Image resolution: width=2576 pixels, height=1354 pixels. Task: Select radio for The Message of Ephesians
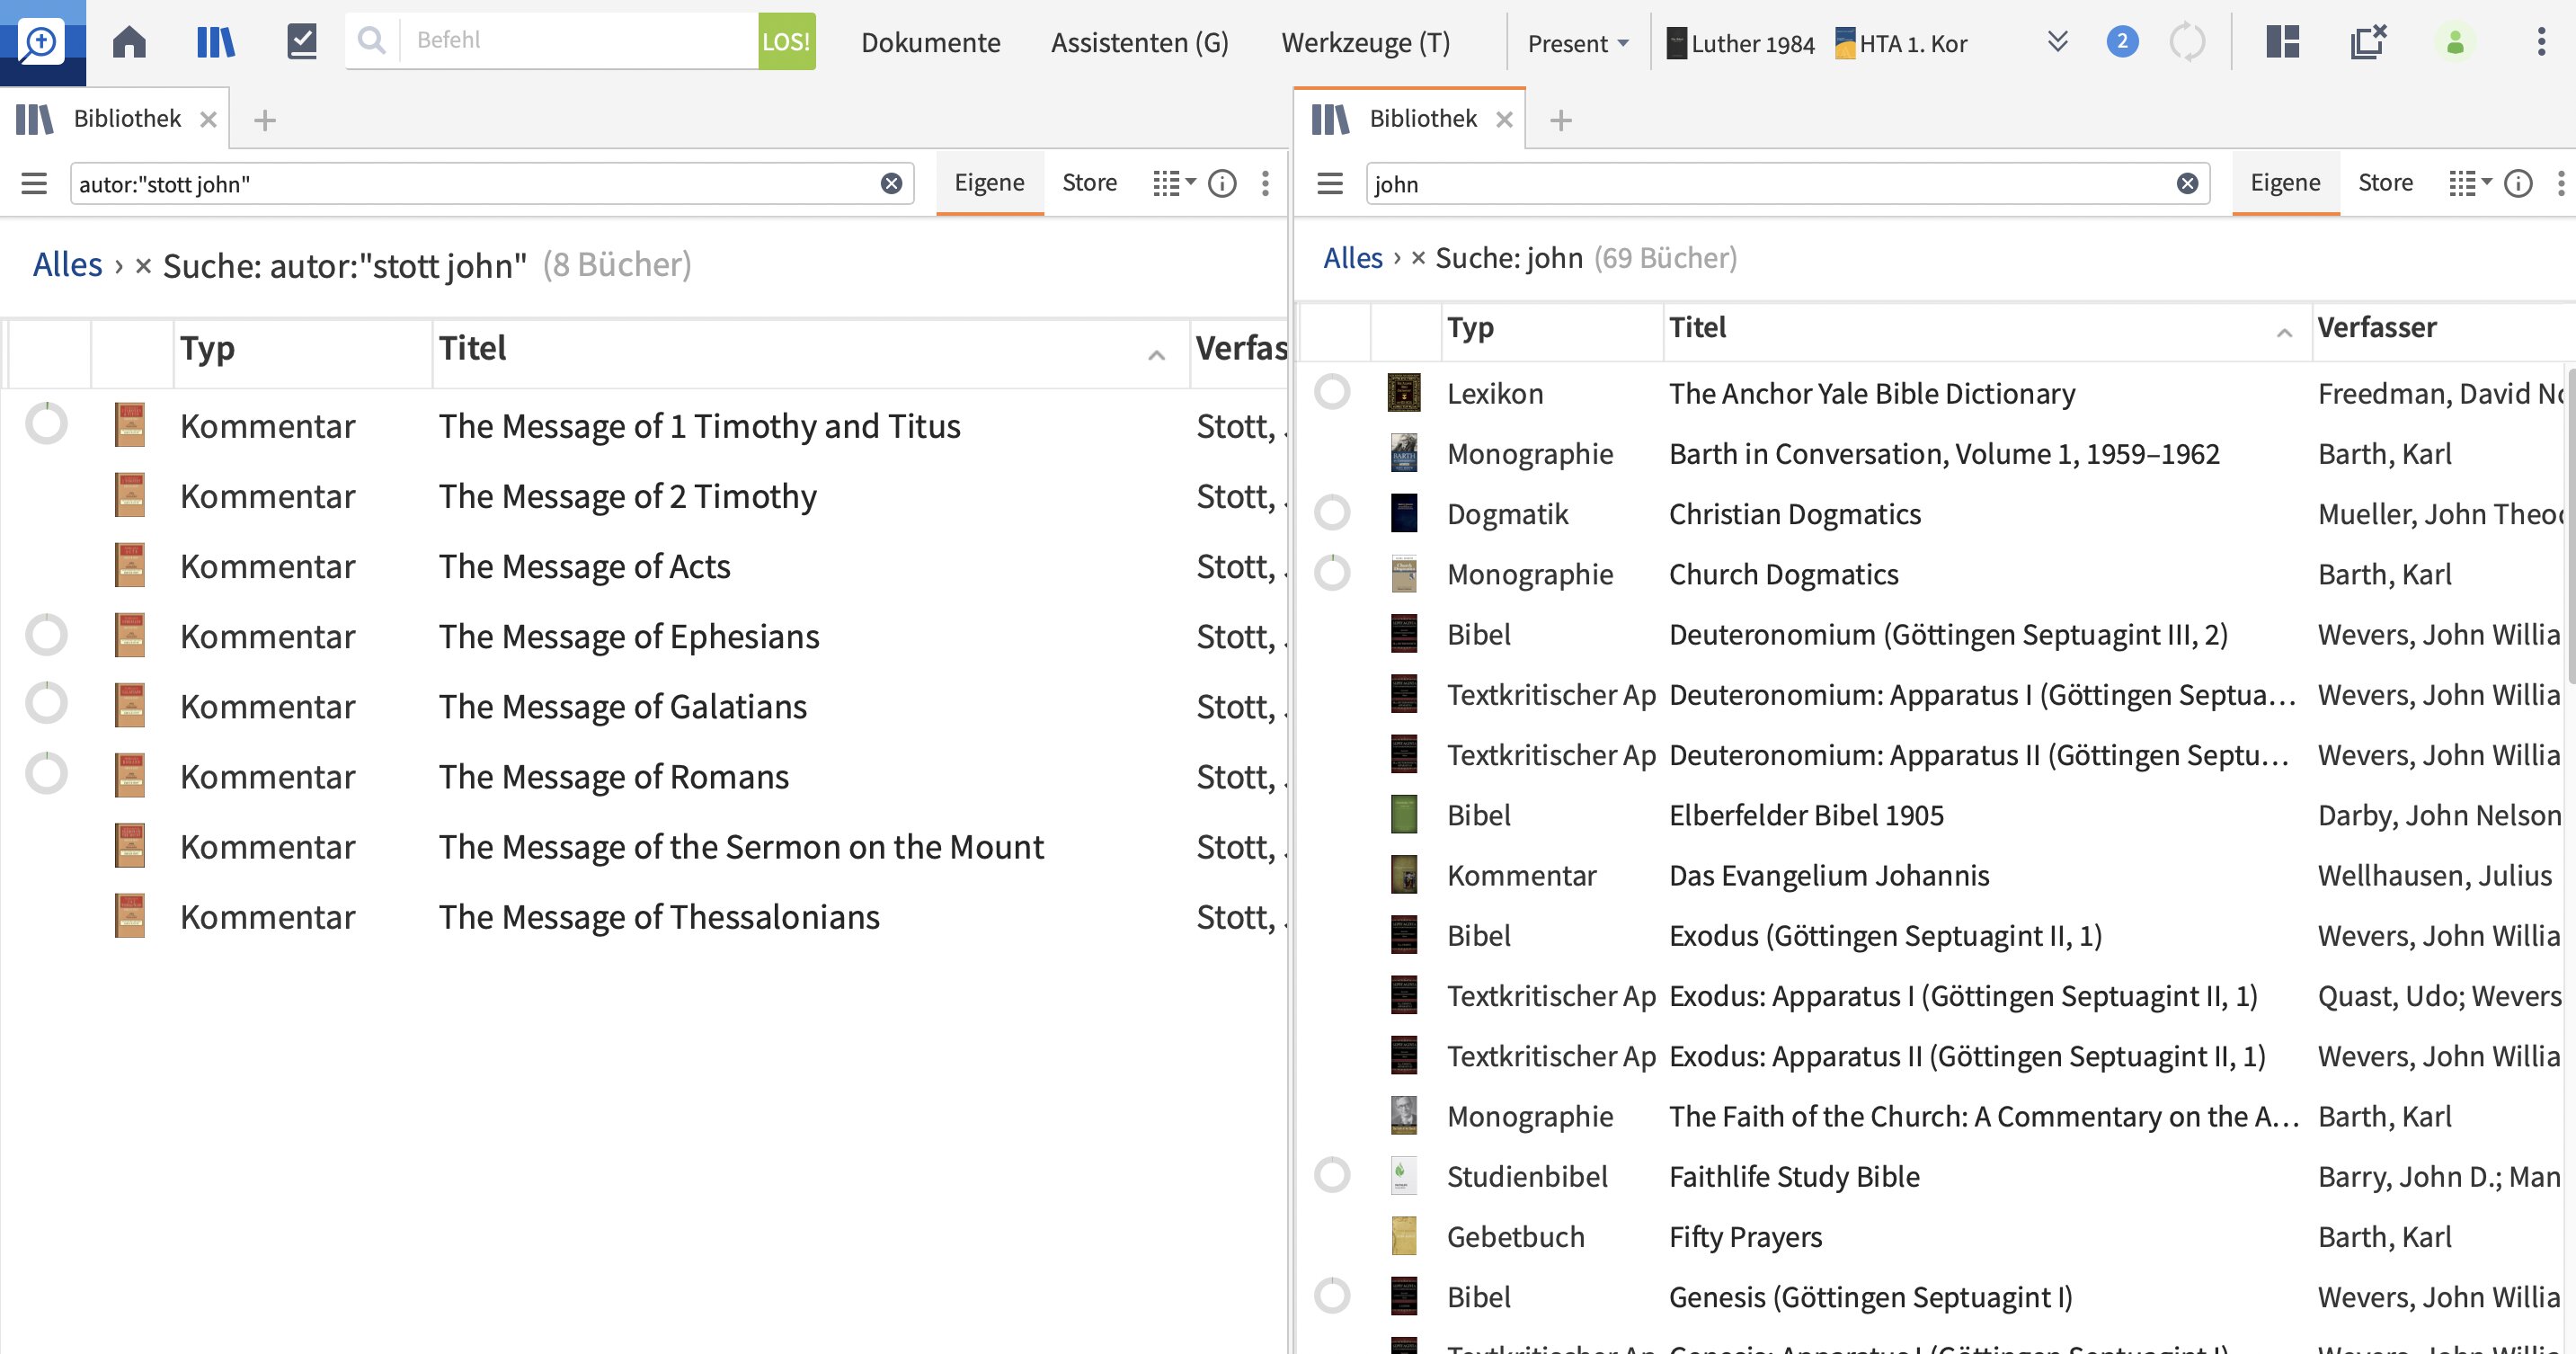46,635
